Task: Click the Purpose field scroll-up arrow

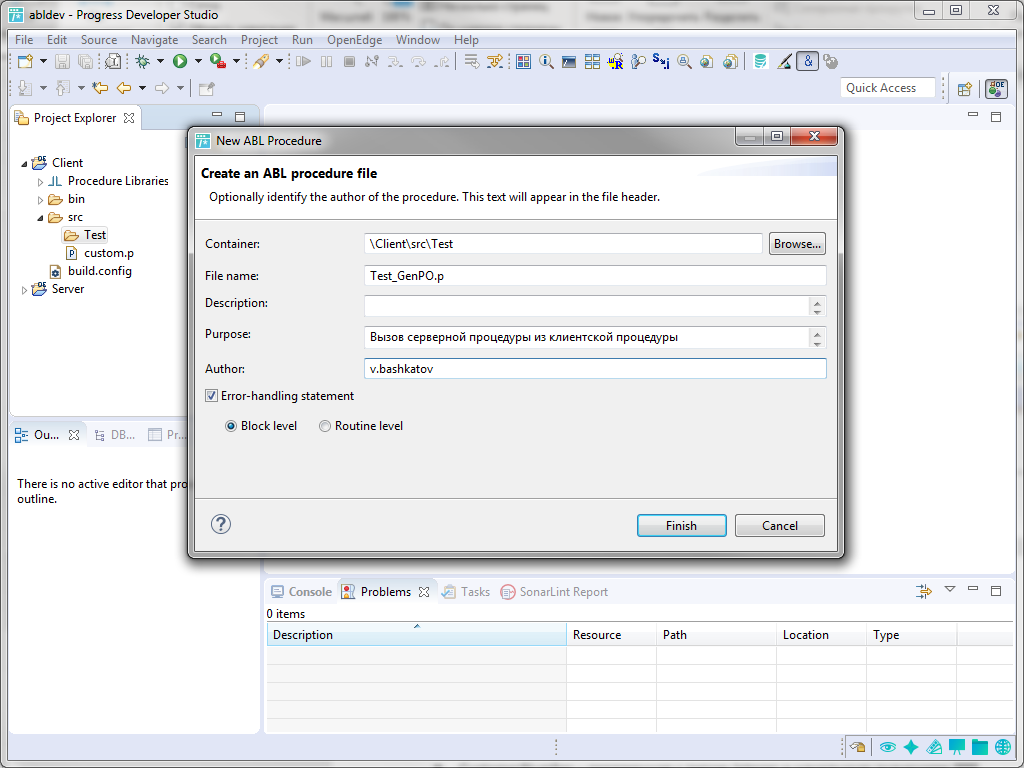Action: pos(817,333)
